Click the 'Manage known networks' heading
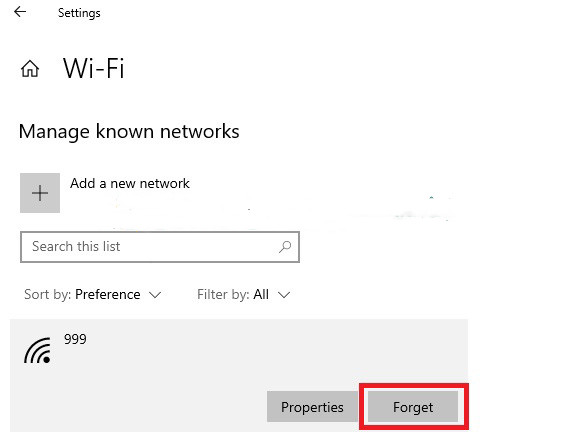Screen dimensions: 568x442 click(129, 132)
